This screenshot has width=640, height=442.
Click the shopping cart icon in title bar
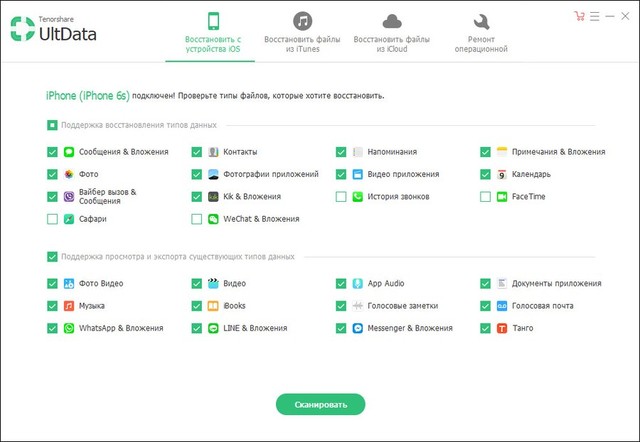[579, 16]
